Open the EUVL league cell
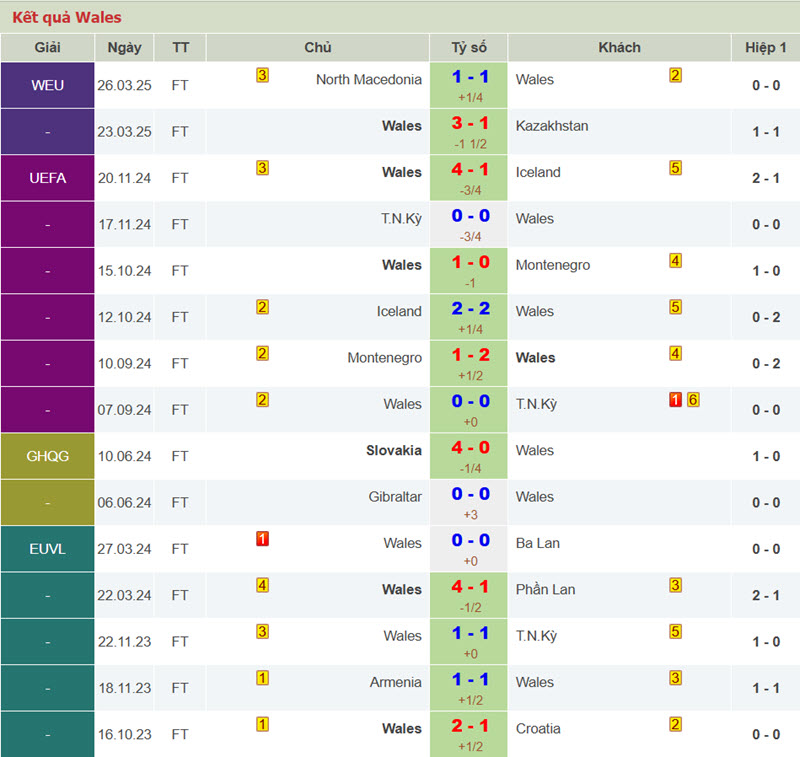This screenshot has width=800, height=757. (x=47, y=549)
